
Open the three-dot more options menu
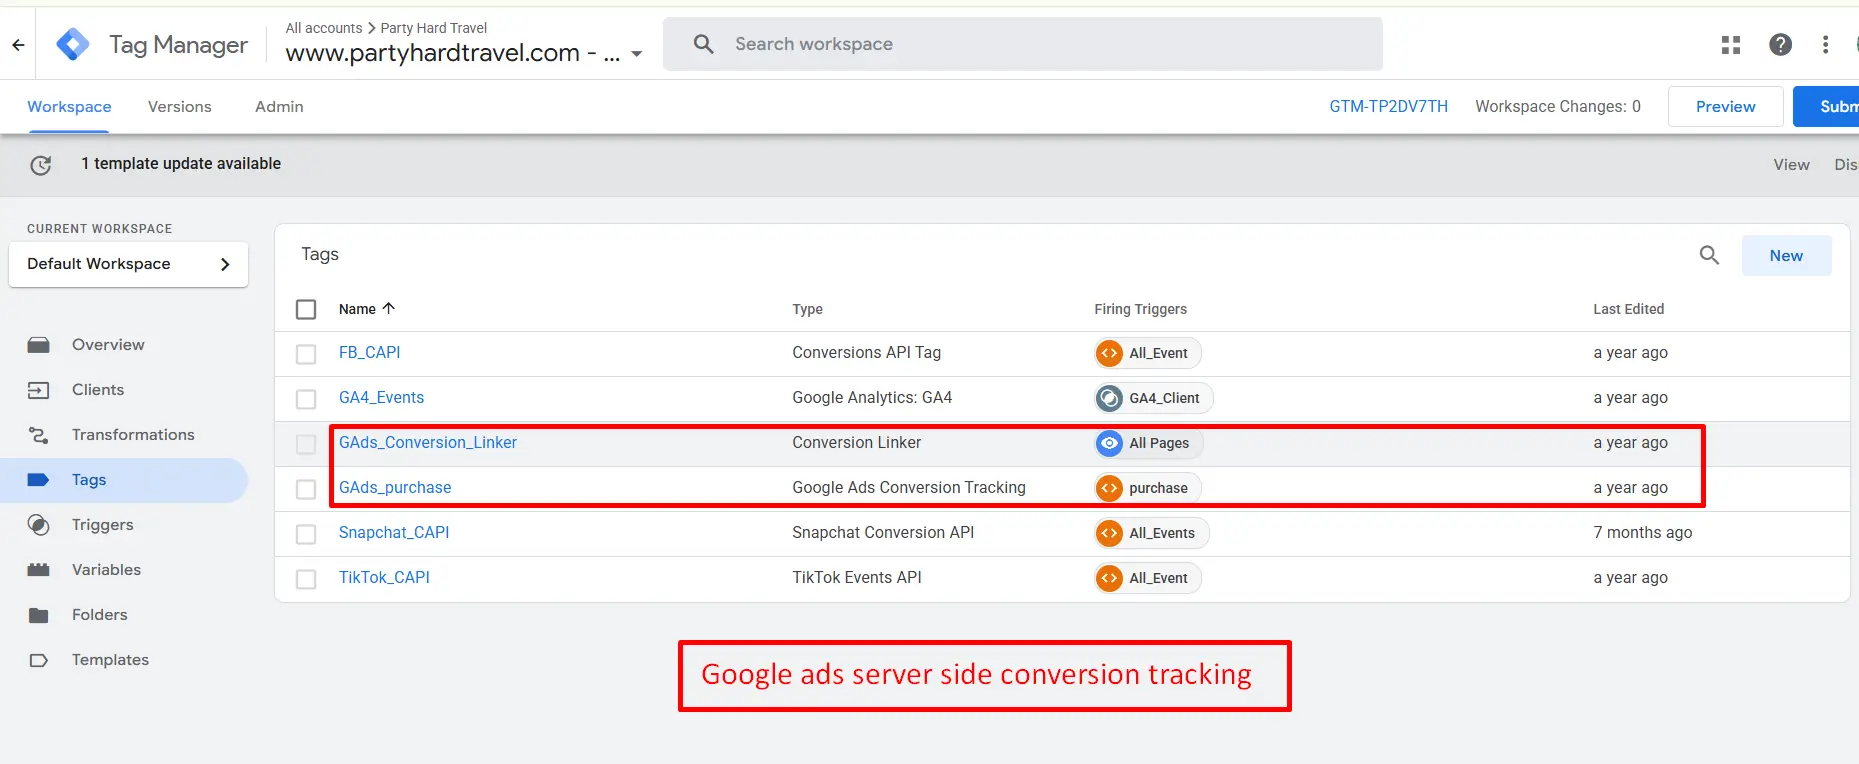(1825, 45)
